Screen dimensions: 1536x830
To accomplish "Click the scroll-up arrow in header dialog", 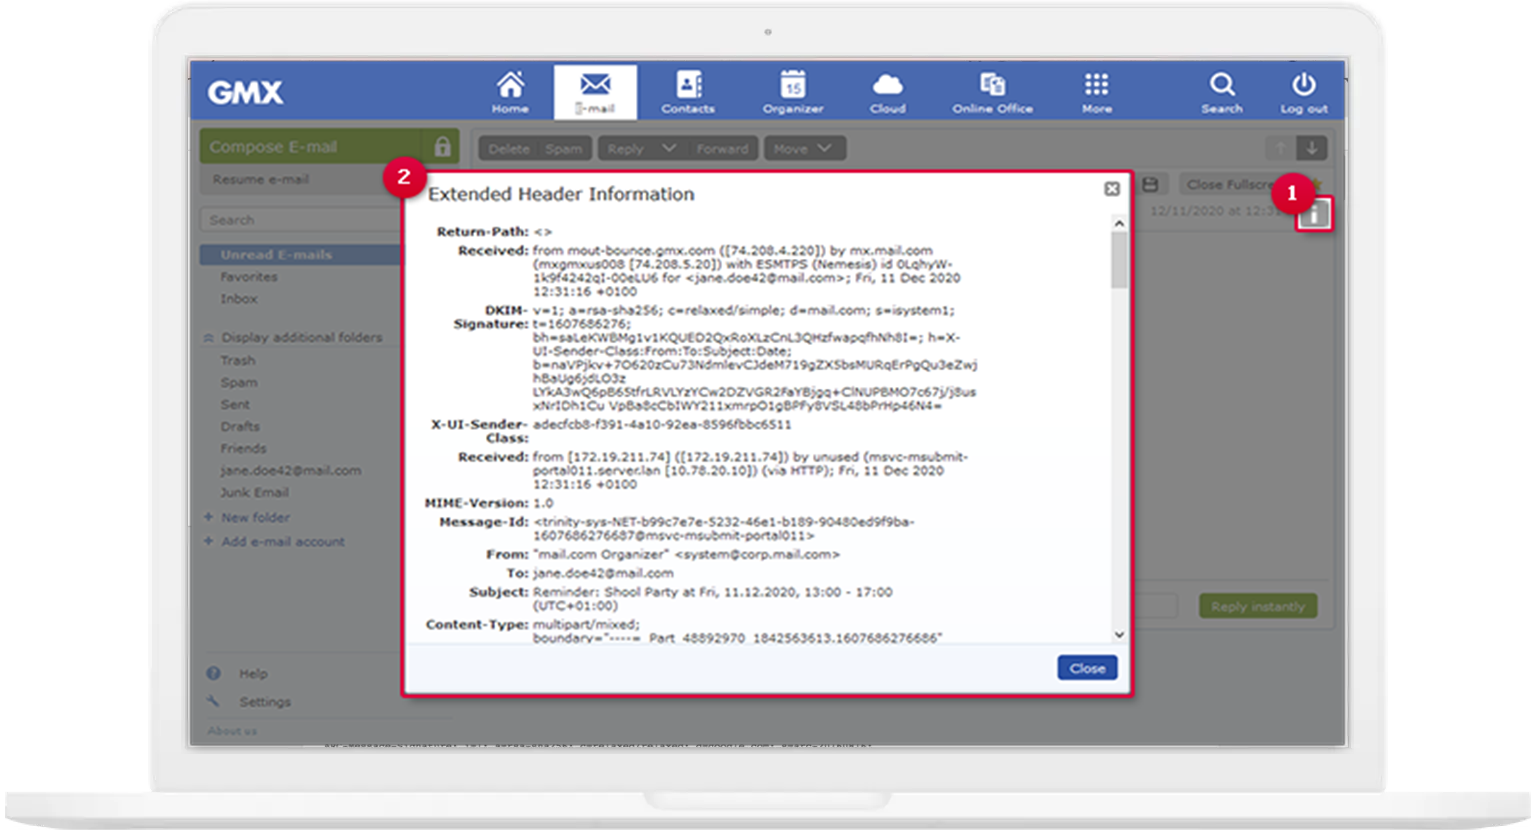I will coord(1119,224).
